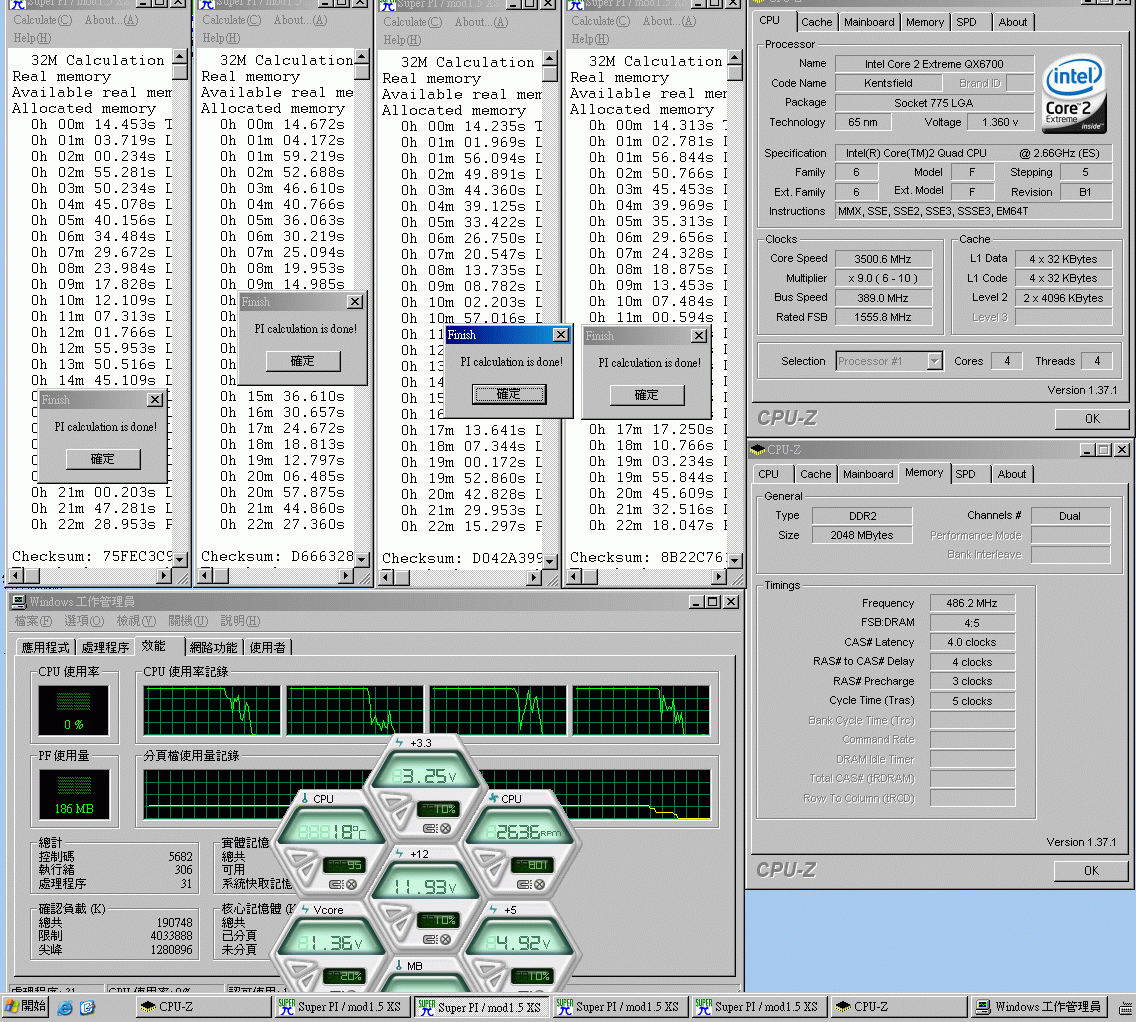The height and width of the screenshot is (1022, 1136).
Task: Click the CAS# Latency 4.0 clocks value
Action: coord(972,642)
